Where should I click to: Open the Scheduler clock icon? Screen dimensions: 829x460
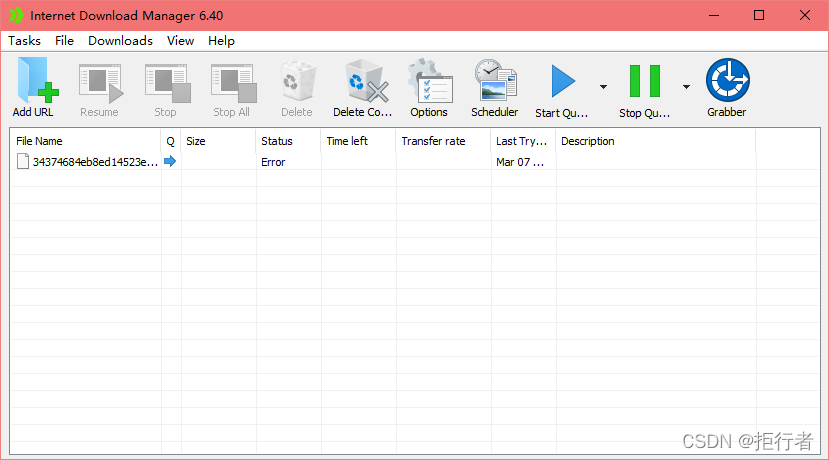click(x=495, y=80)
